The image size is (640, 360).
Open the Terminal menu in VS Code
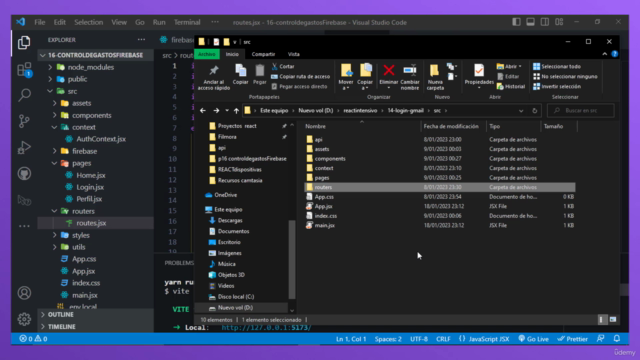[187, 22]
